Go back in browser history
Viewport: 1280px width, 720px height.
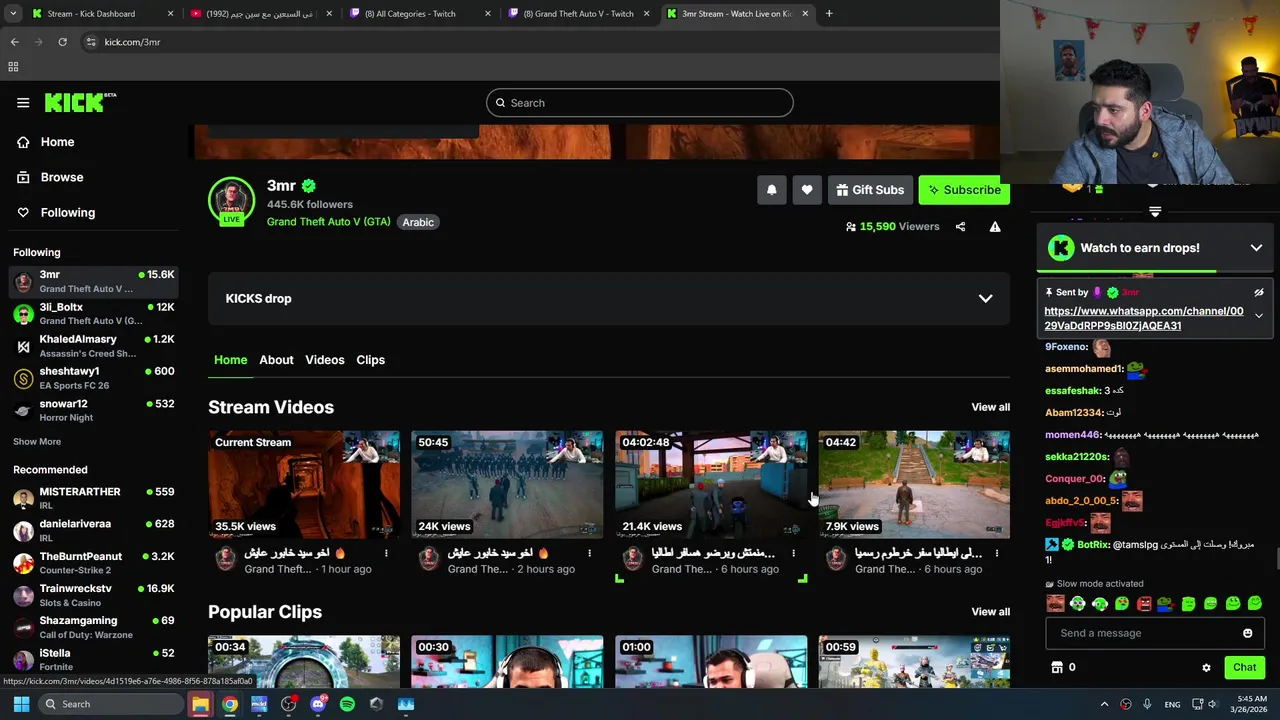[14, 42]
